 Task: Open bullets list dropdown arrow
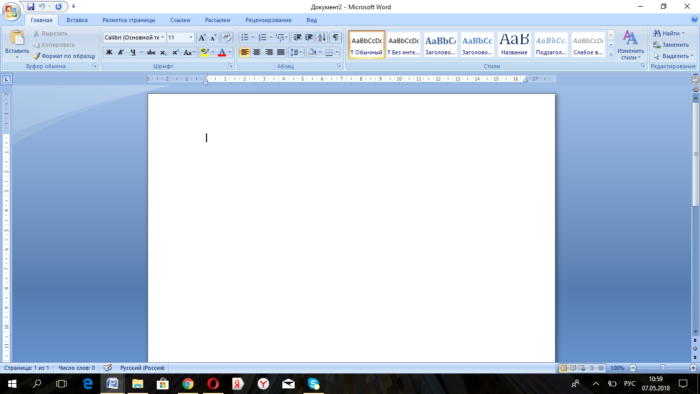(x=253, y=37)
